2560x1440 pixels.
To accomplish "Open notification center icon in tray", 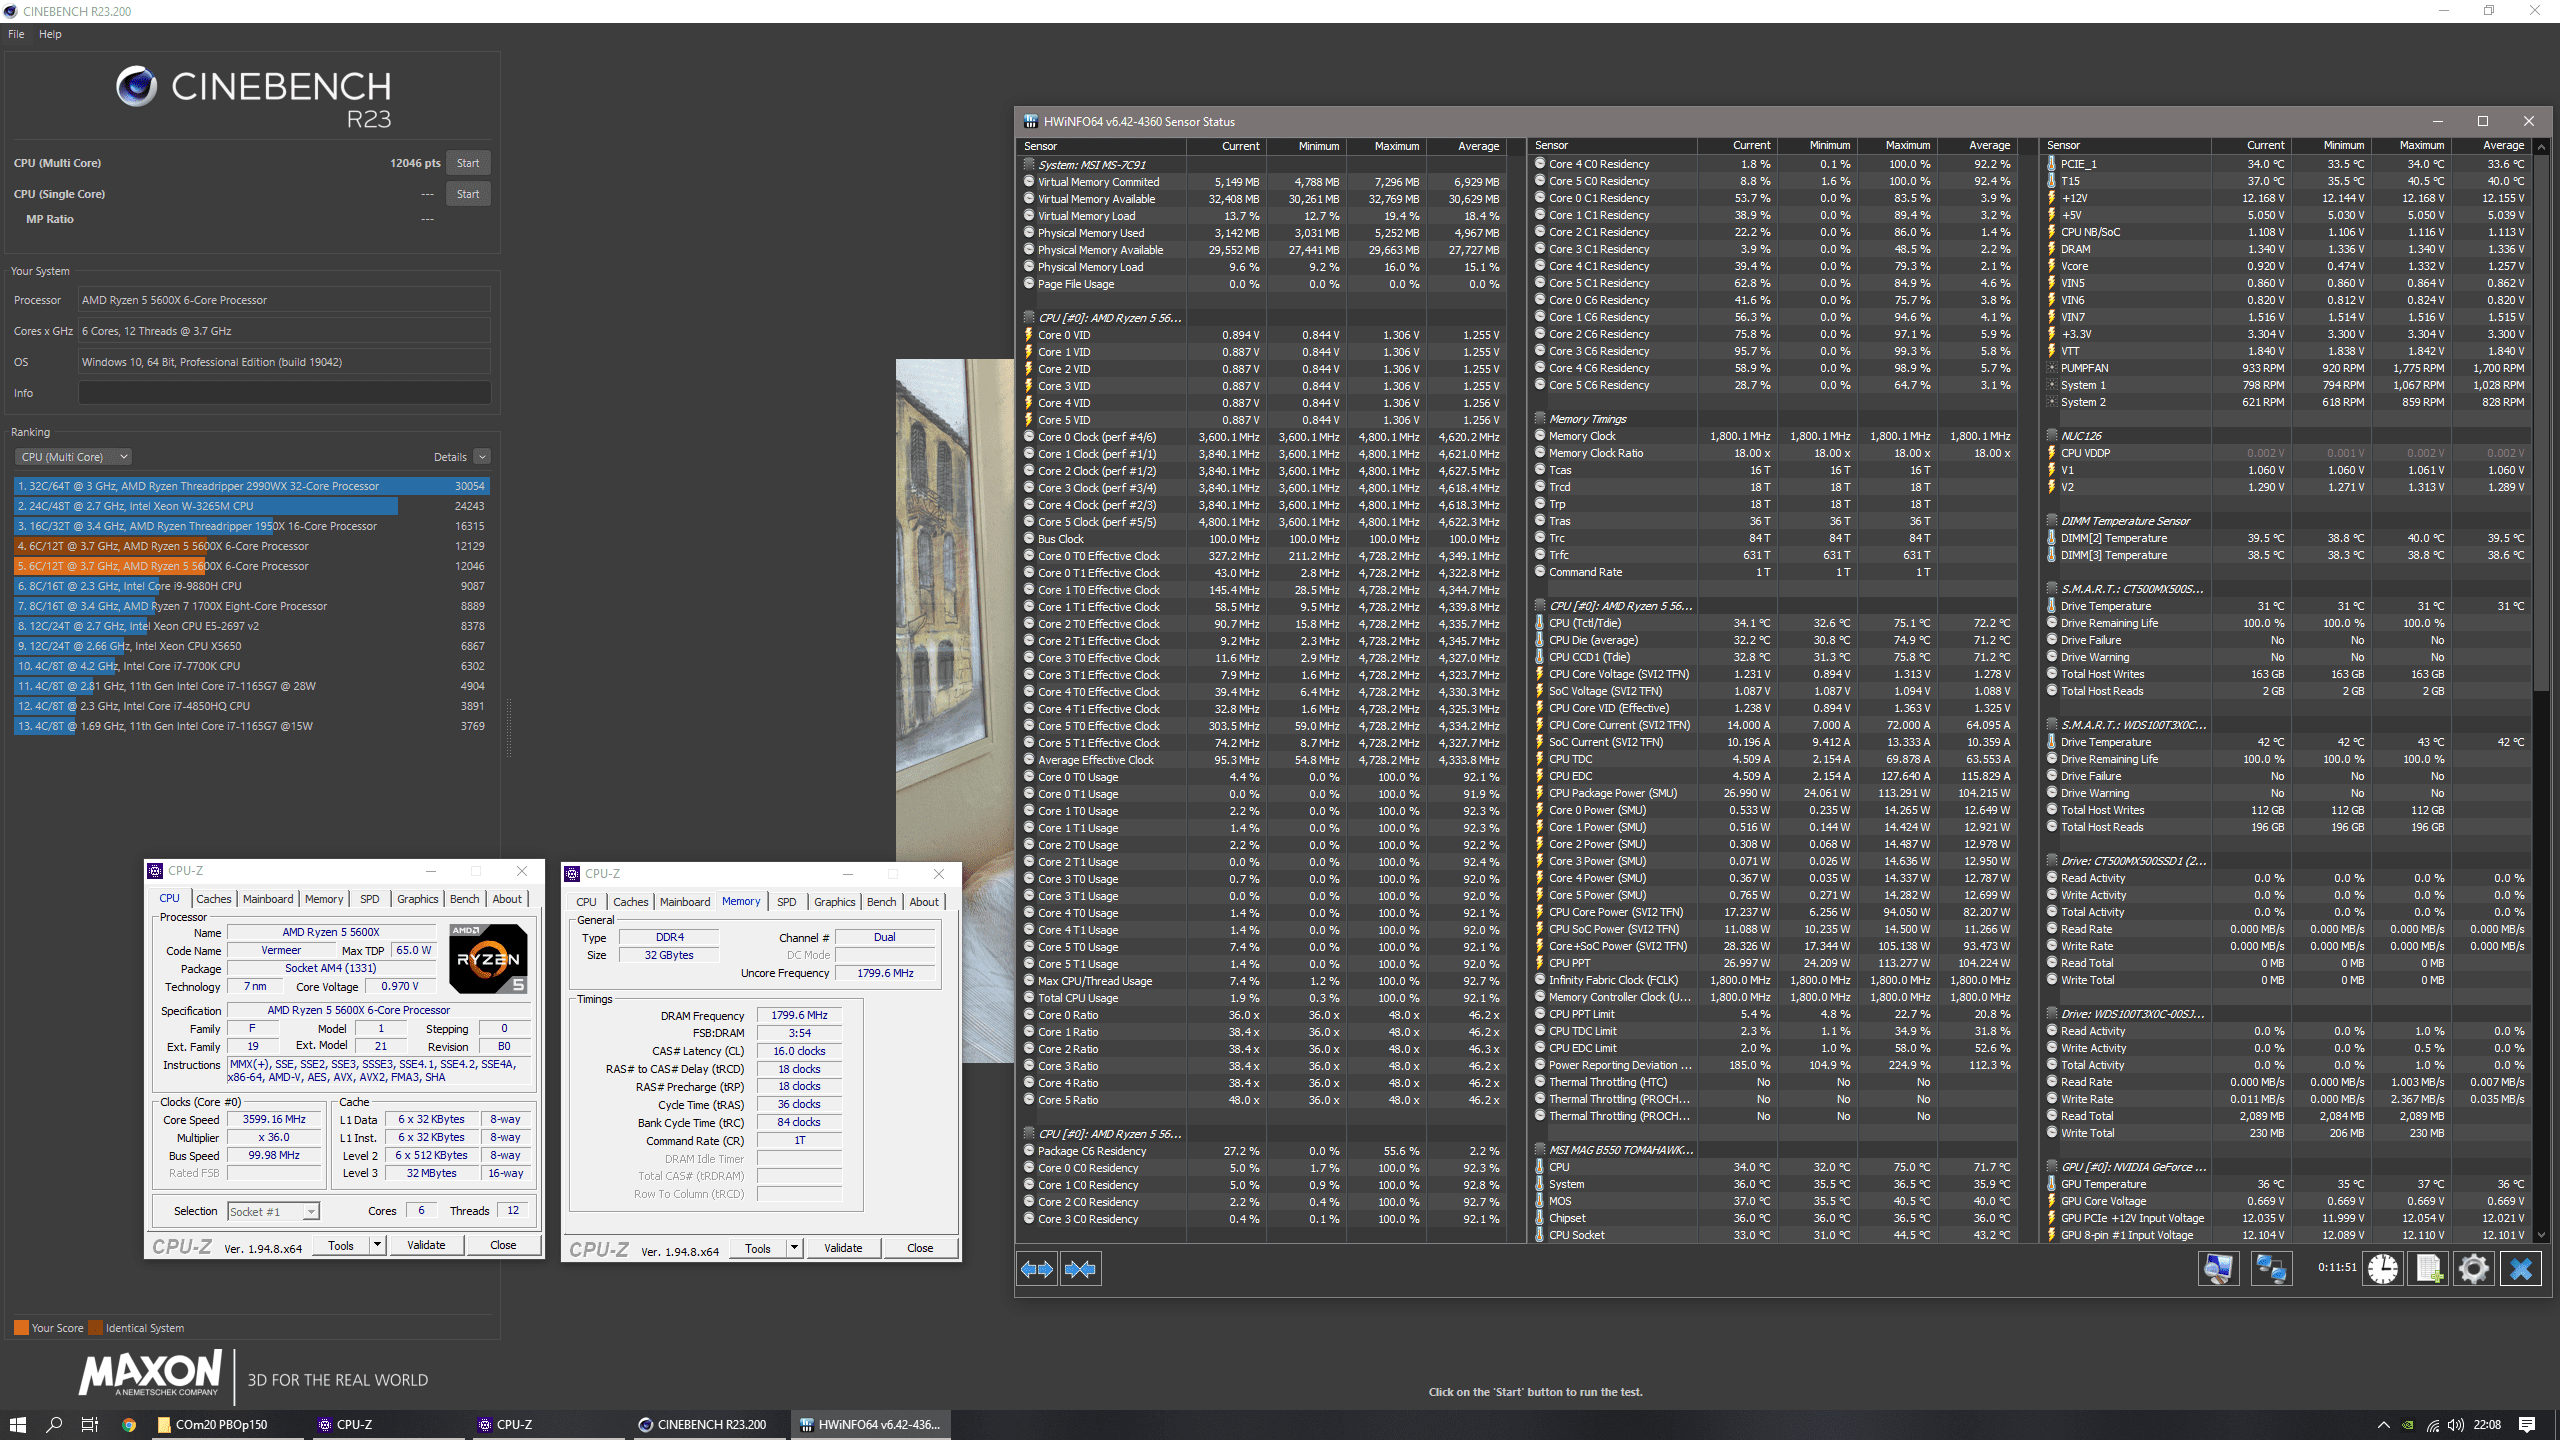I will pyautogui.click(x=2527, y=1425).
